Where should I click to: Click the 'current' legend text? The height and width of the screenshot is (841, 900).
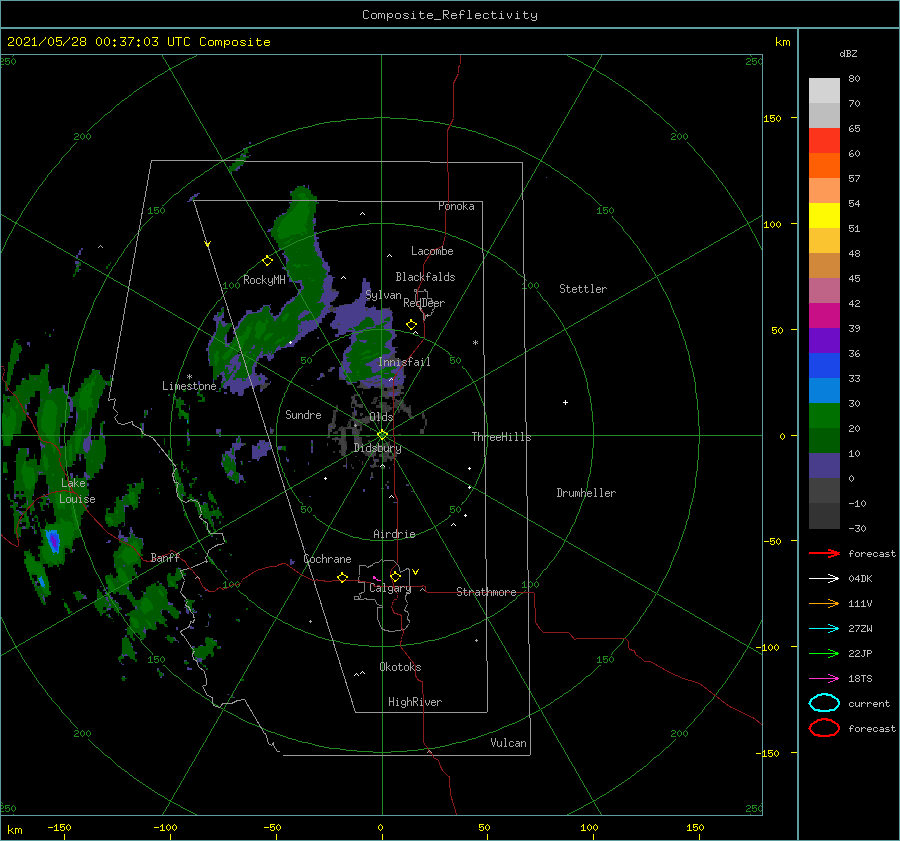(x=869, y=704)
